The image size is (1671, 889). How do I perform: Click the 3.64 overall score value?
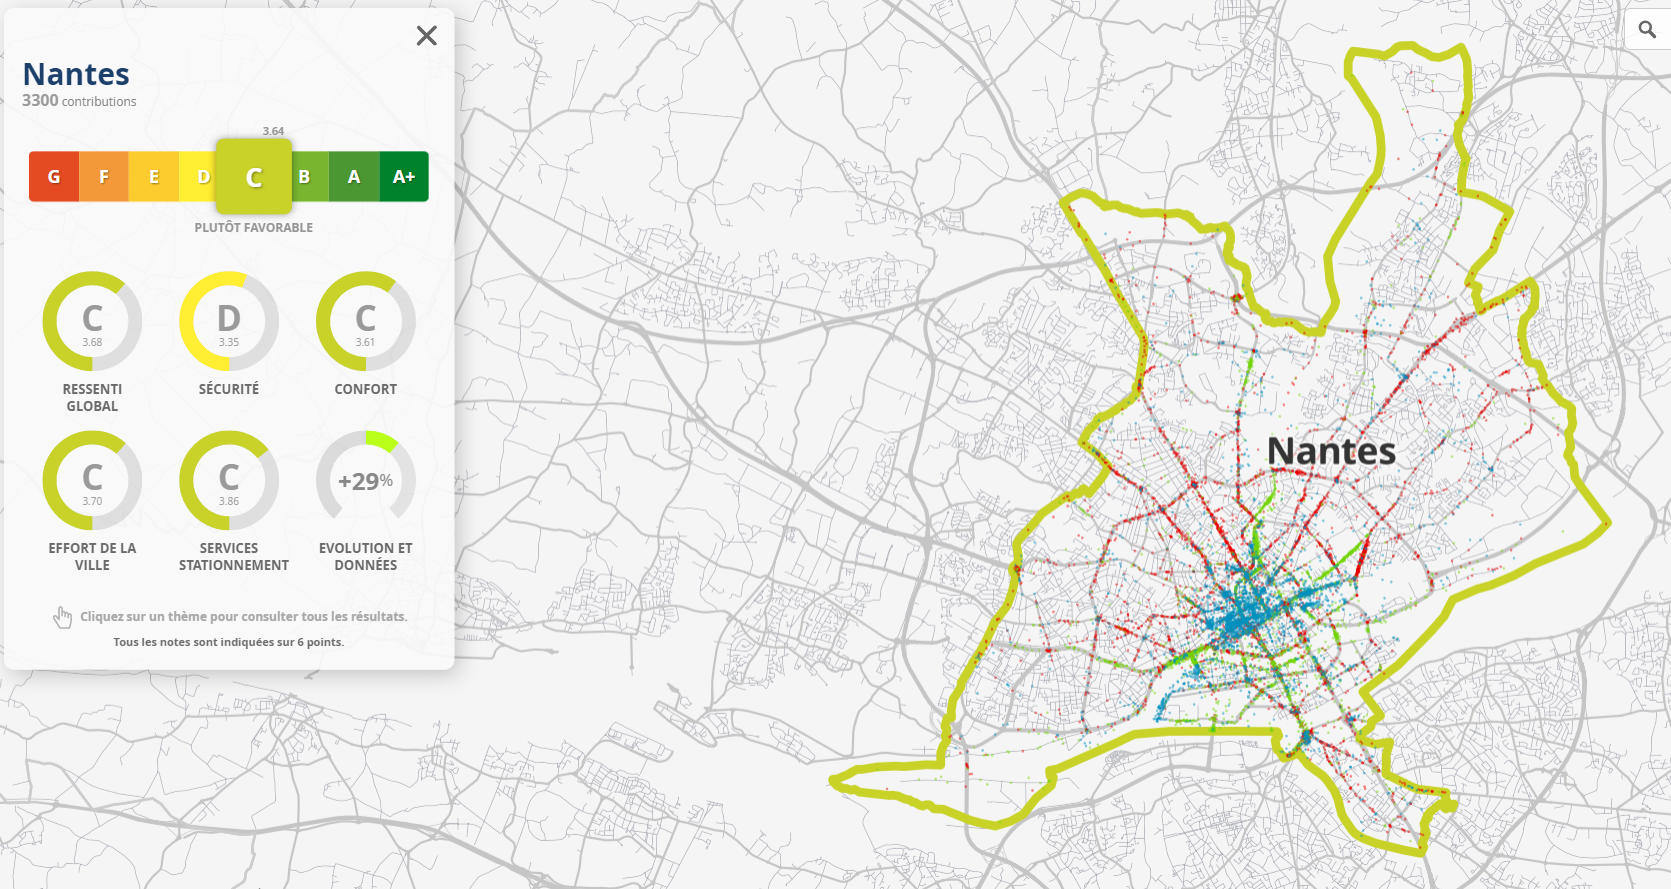(x=273, y=131)
